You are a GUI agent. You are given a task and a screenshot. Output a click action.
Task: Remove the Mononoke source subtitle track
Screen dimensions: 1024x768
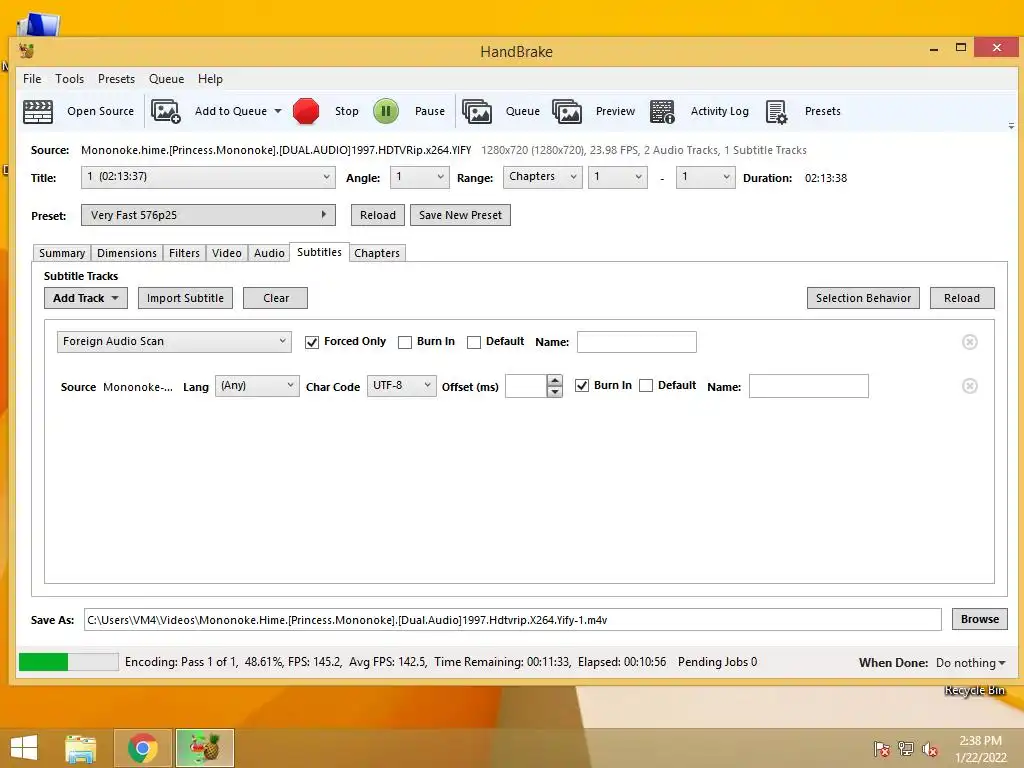point(970,386)
